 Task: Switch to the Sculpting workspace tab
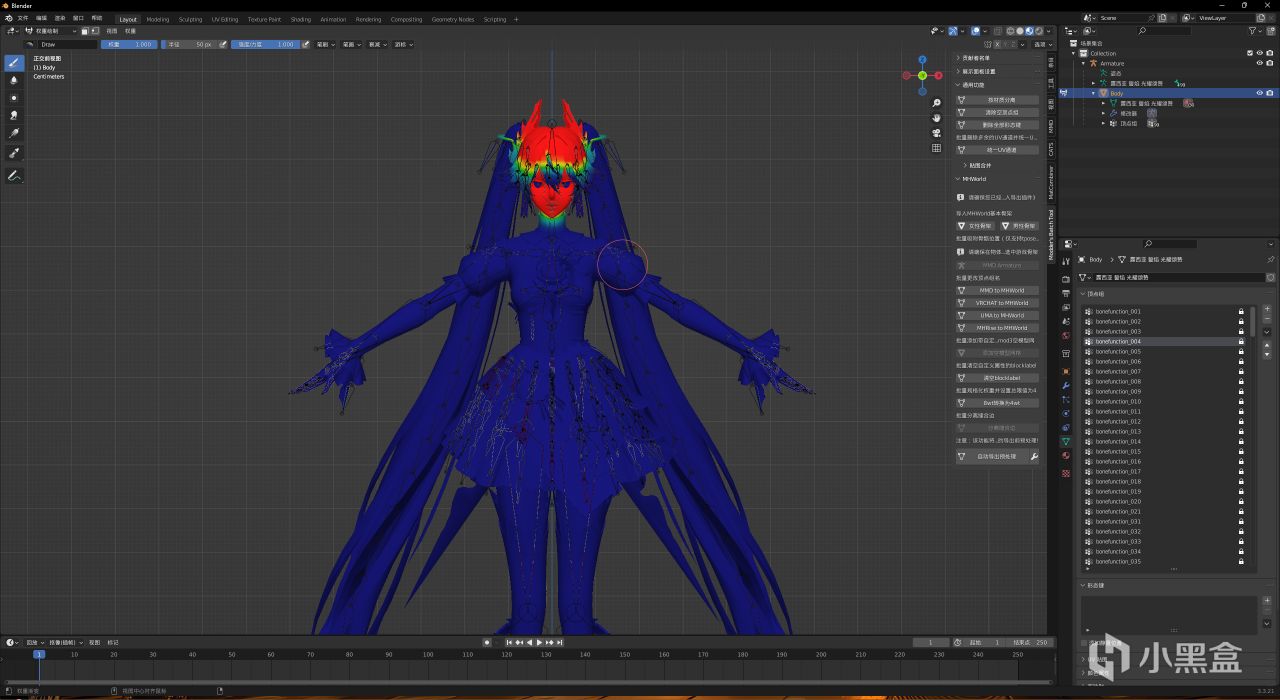pyautogui.click(x=190, y=19)
